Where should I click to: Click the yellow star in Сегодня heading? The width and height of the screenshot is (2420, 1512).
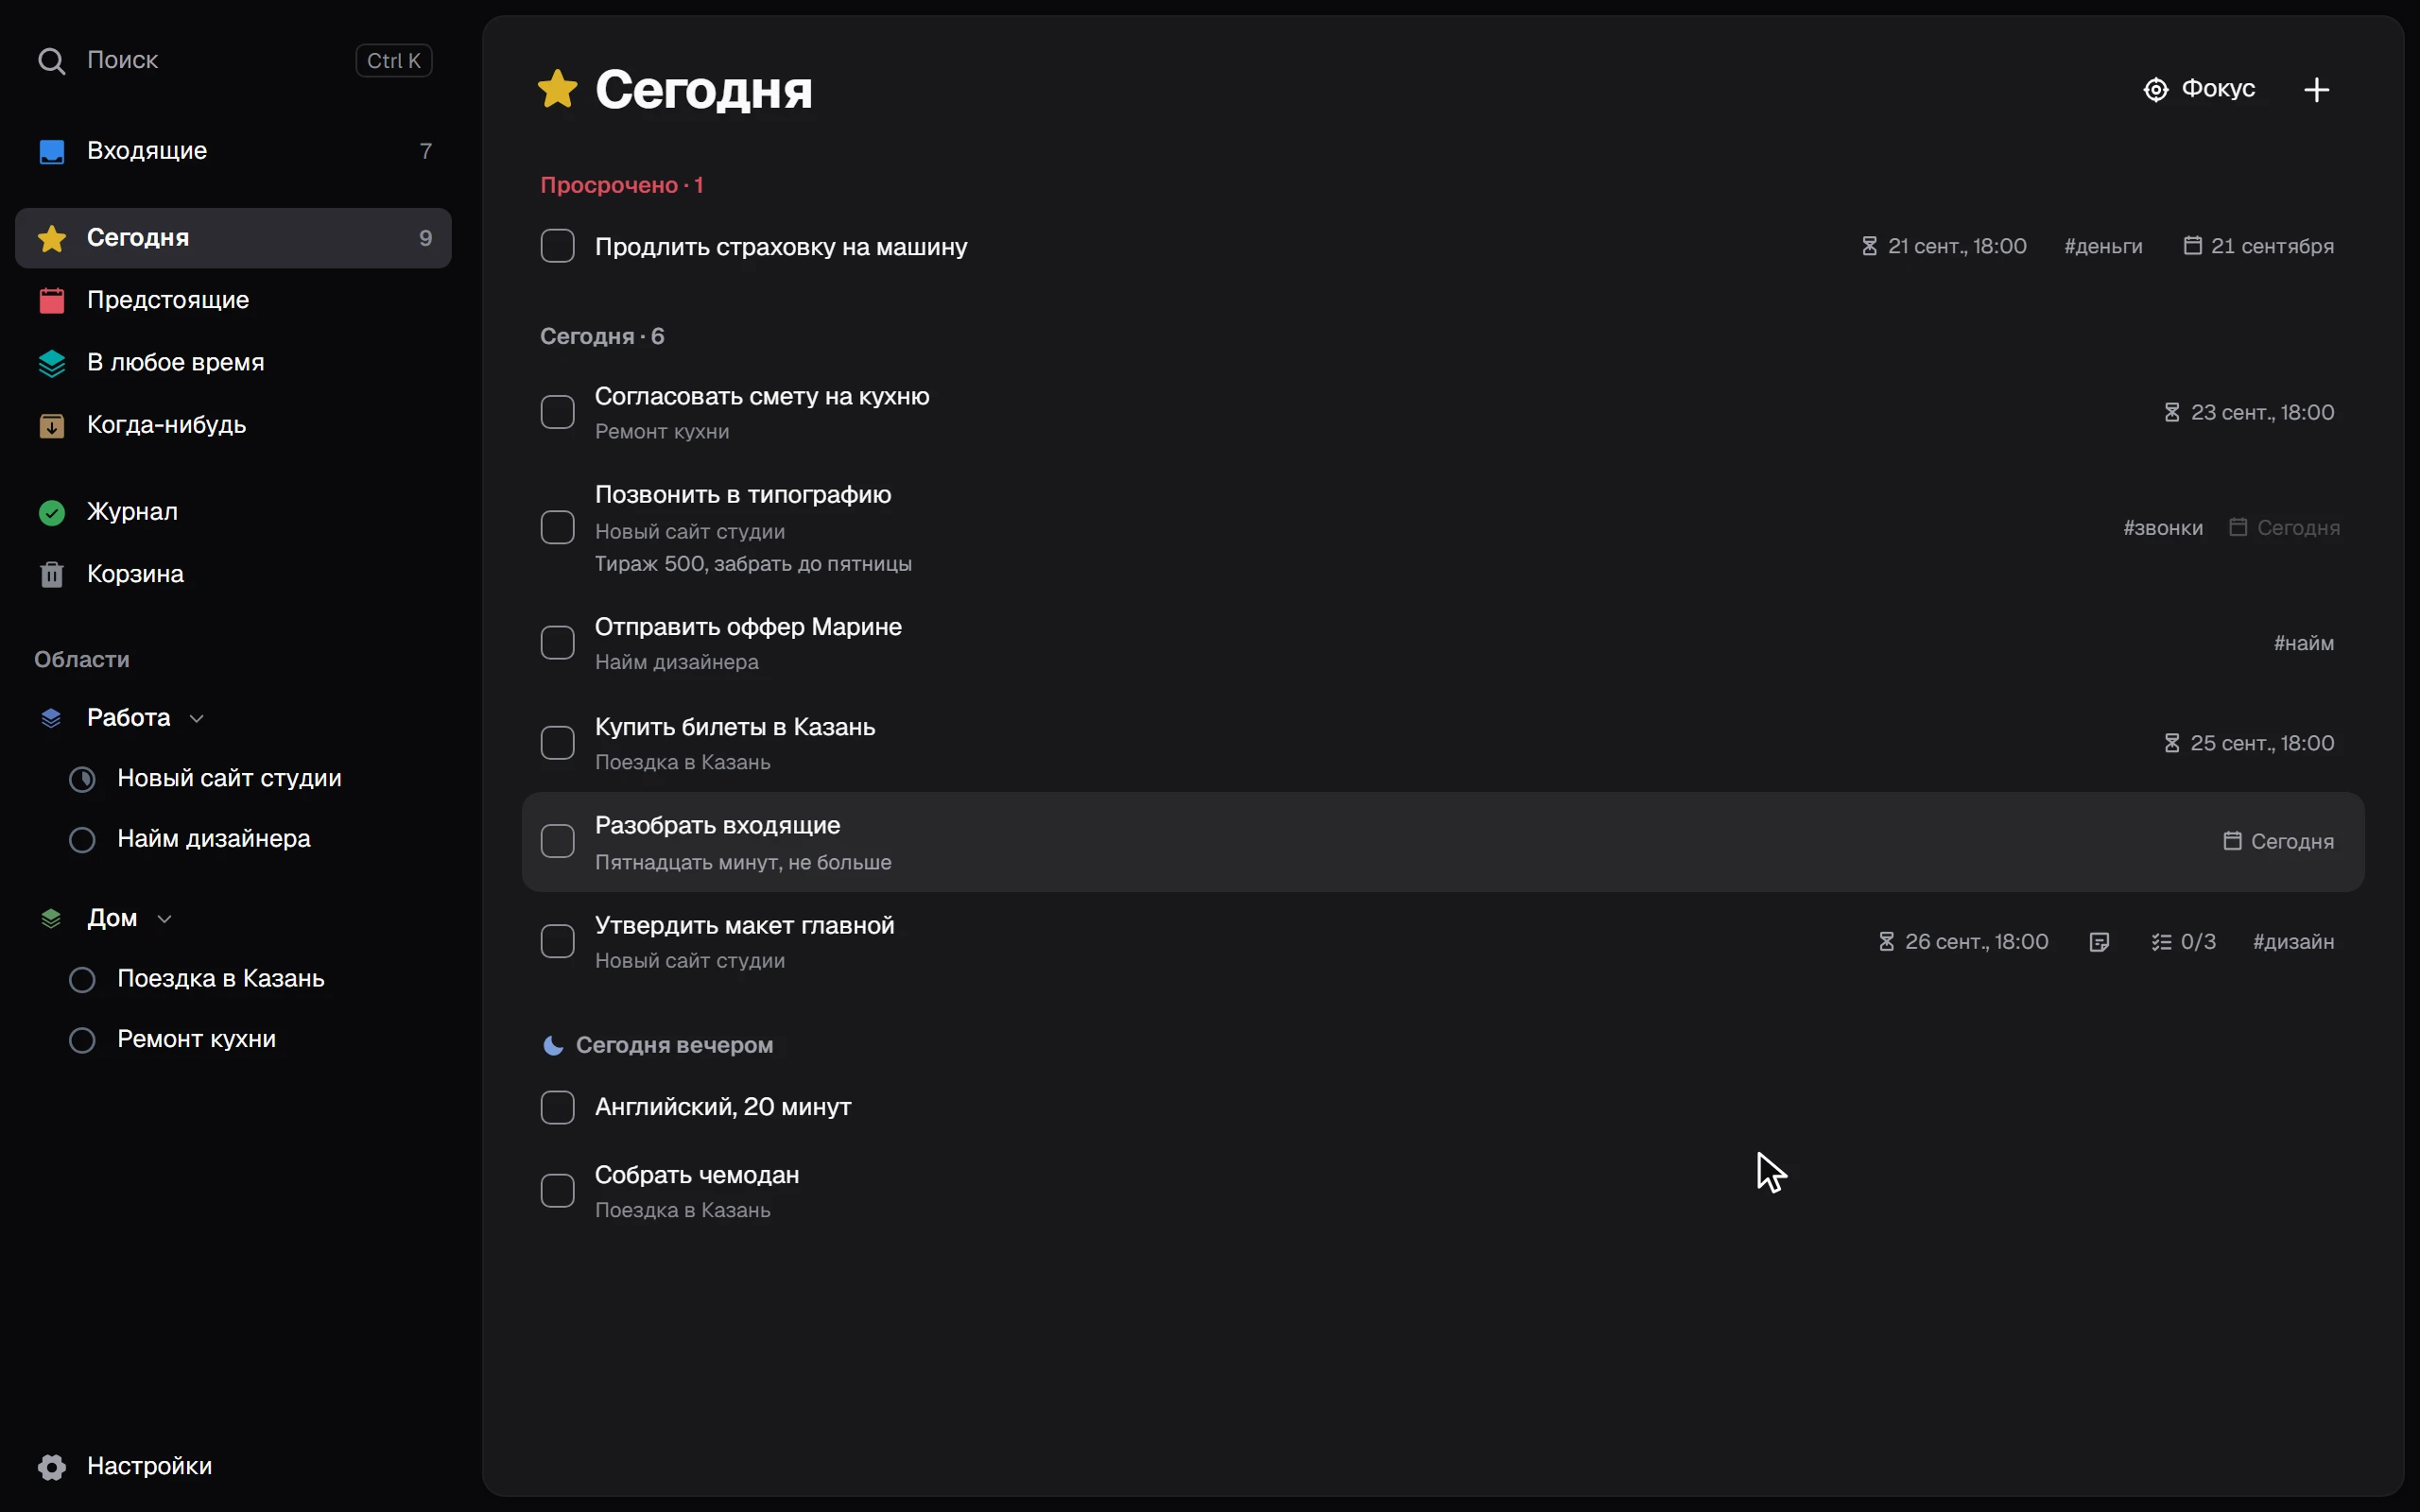point(557,89)
